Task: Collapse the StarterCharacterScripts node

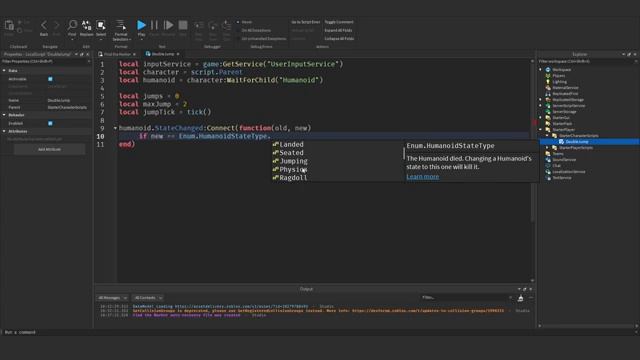Action: tap(547, 136)
